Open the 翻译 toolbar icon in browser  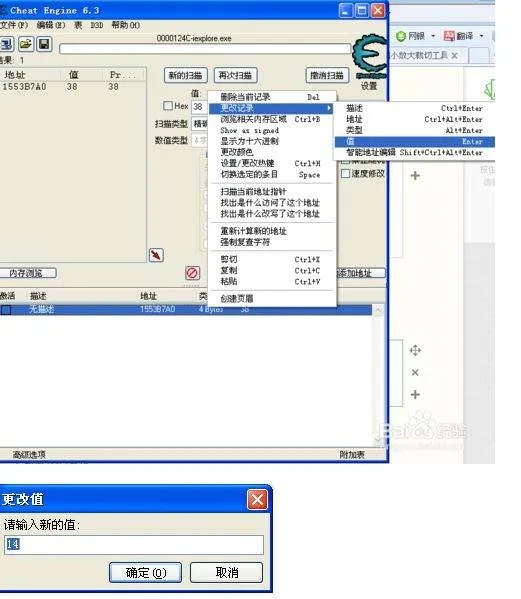(x=449, y=36)
